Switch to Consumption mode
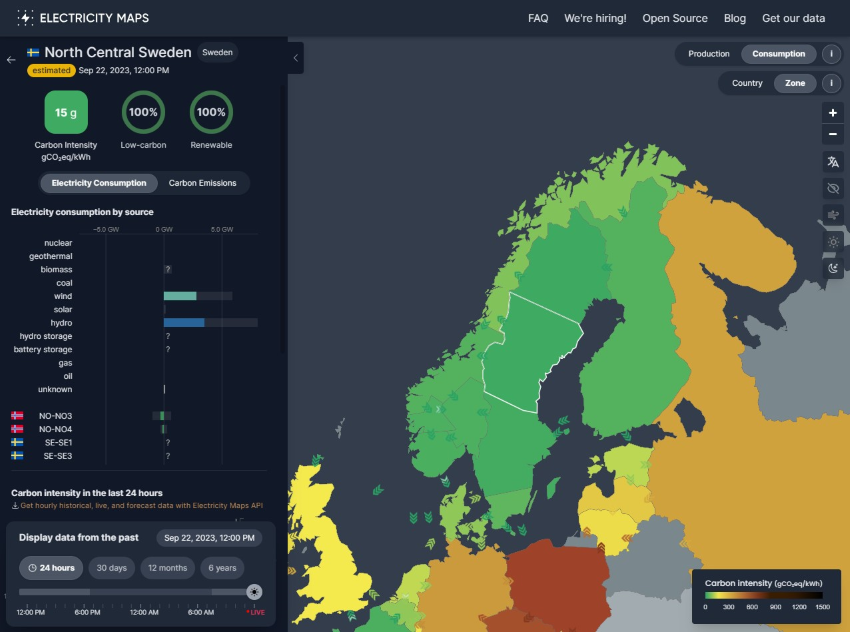Viewport: 850px width, 632px height. click(778, 54)
